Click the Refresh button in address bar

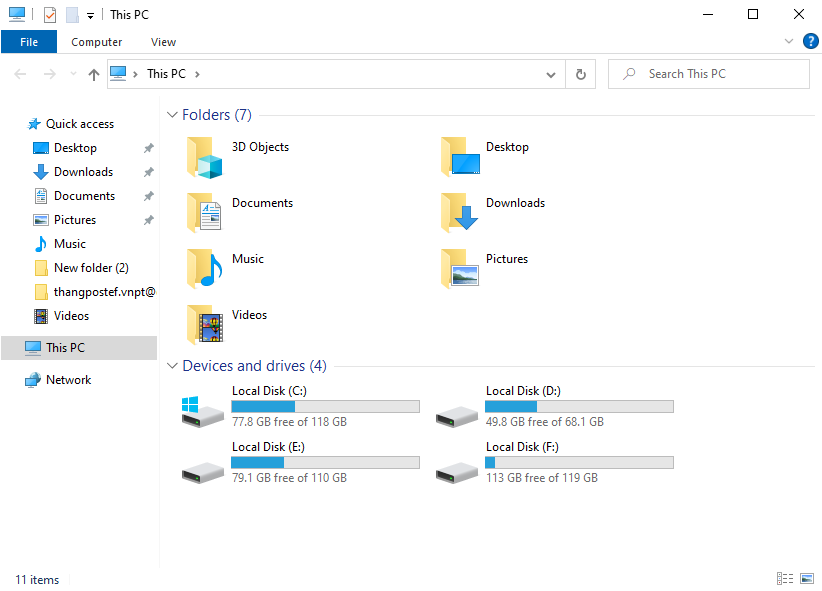point(581,74)
